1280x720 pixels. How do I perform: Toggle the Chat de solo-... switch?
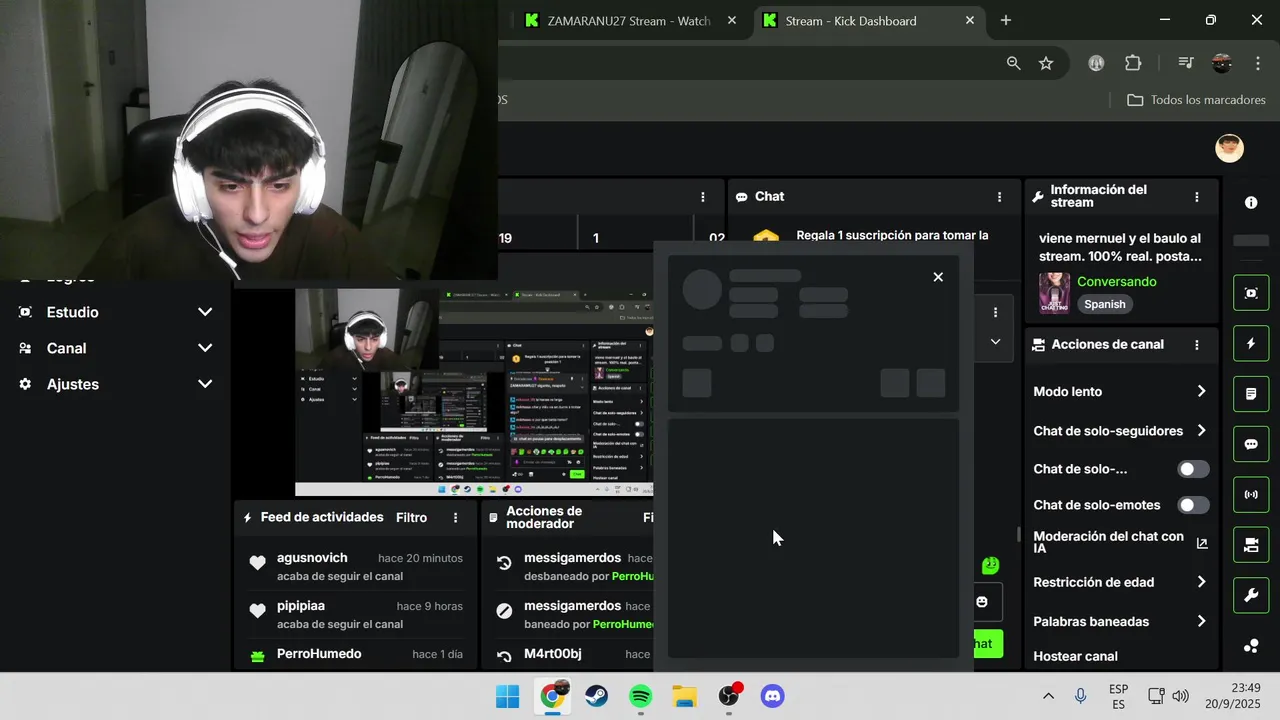tap(1193, 469)
